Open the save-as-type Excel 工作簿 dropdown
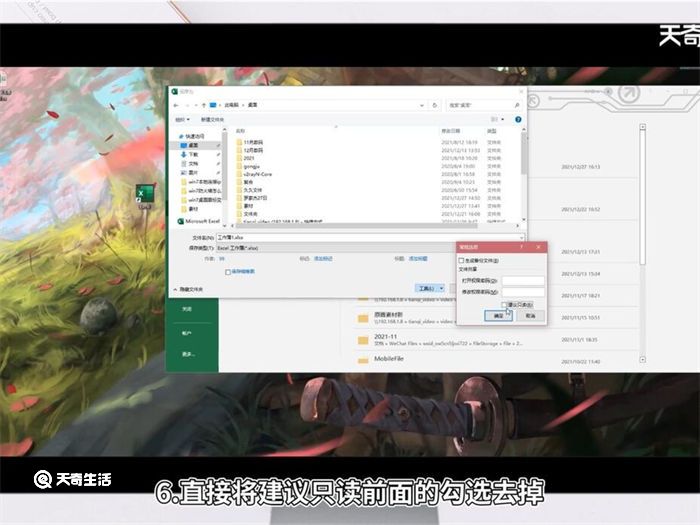Image resolution: width=700 pixels, height=525 pixels. pyautogui.click(x=335, y=248)
